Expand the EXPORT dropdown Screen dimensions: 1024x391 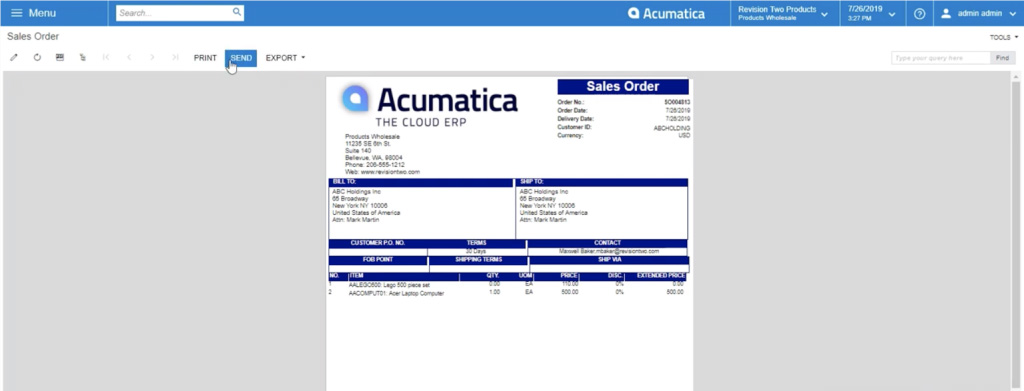285,58
